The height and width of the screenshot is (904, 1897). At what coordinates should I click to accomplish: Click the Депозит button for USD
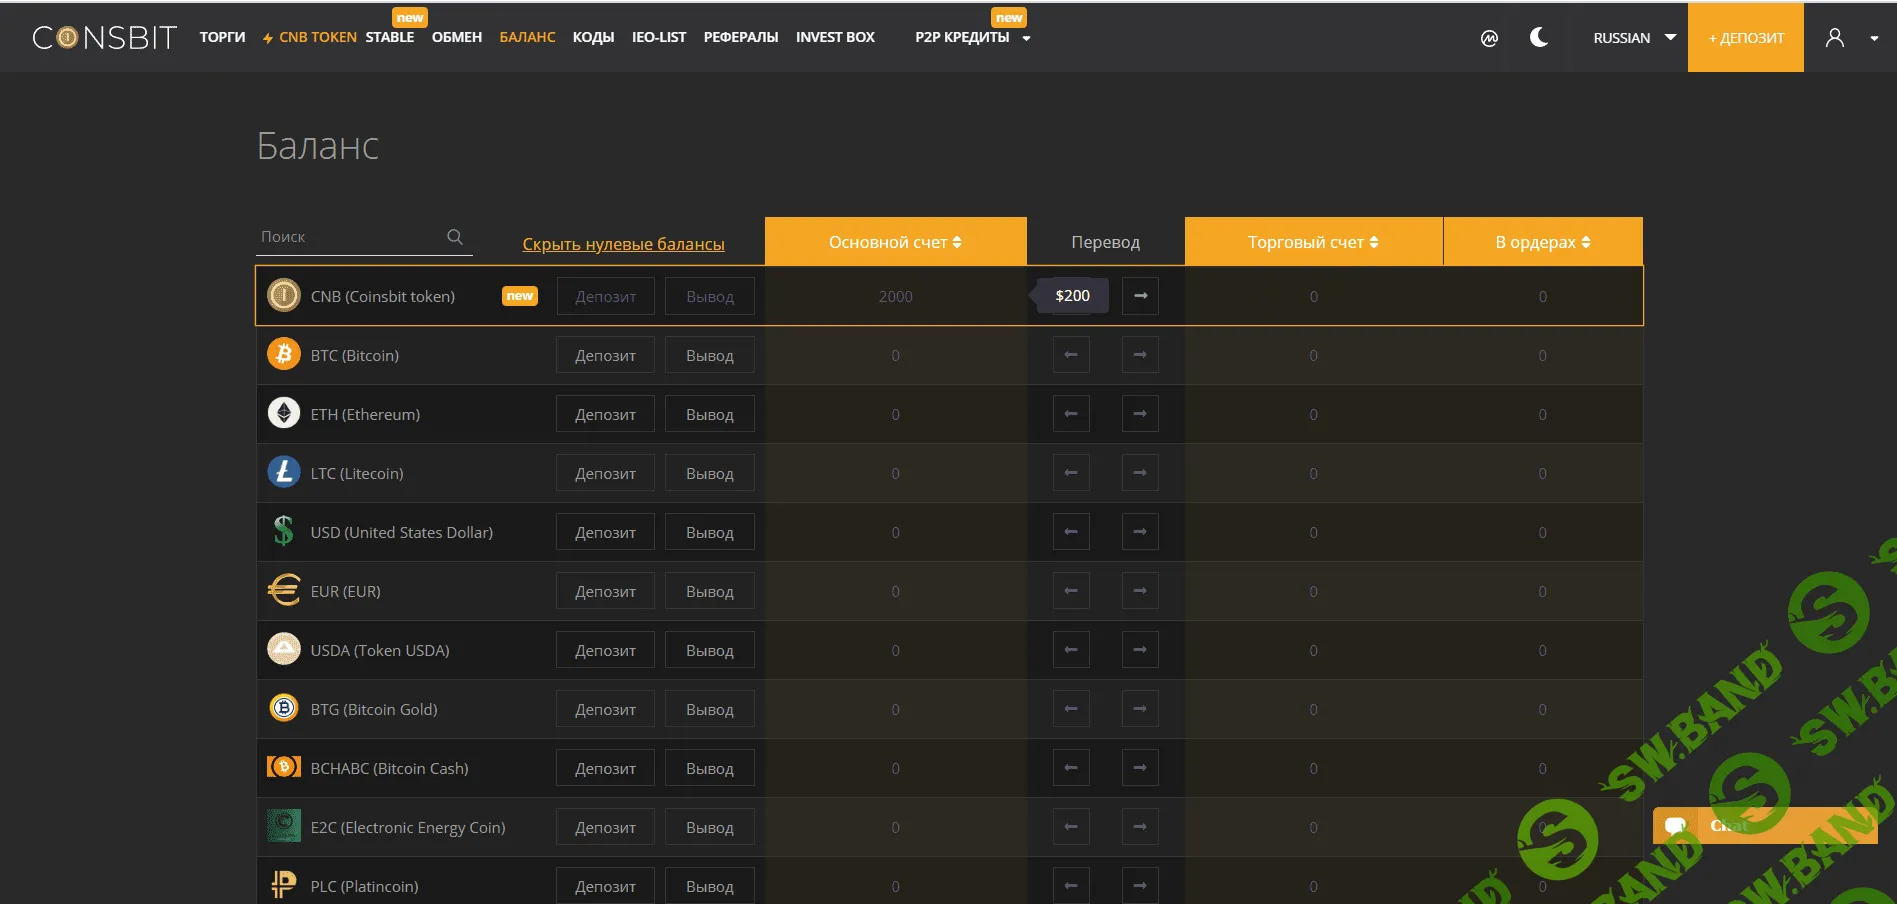(605, 532)
